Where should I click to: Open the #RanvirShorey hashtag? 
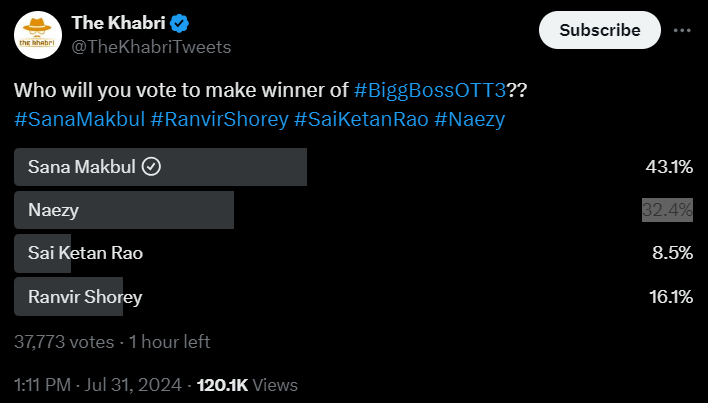pos(217,120)
